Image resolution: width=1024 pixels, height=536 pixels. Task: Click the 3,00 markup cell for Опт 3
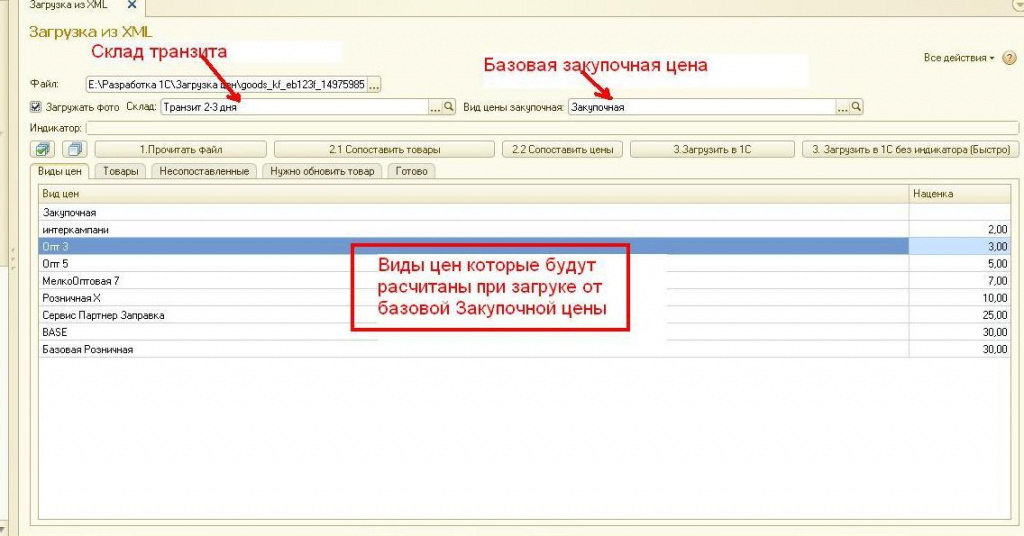(x=960, y=247)
